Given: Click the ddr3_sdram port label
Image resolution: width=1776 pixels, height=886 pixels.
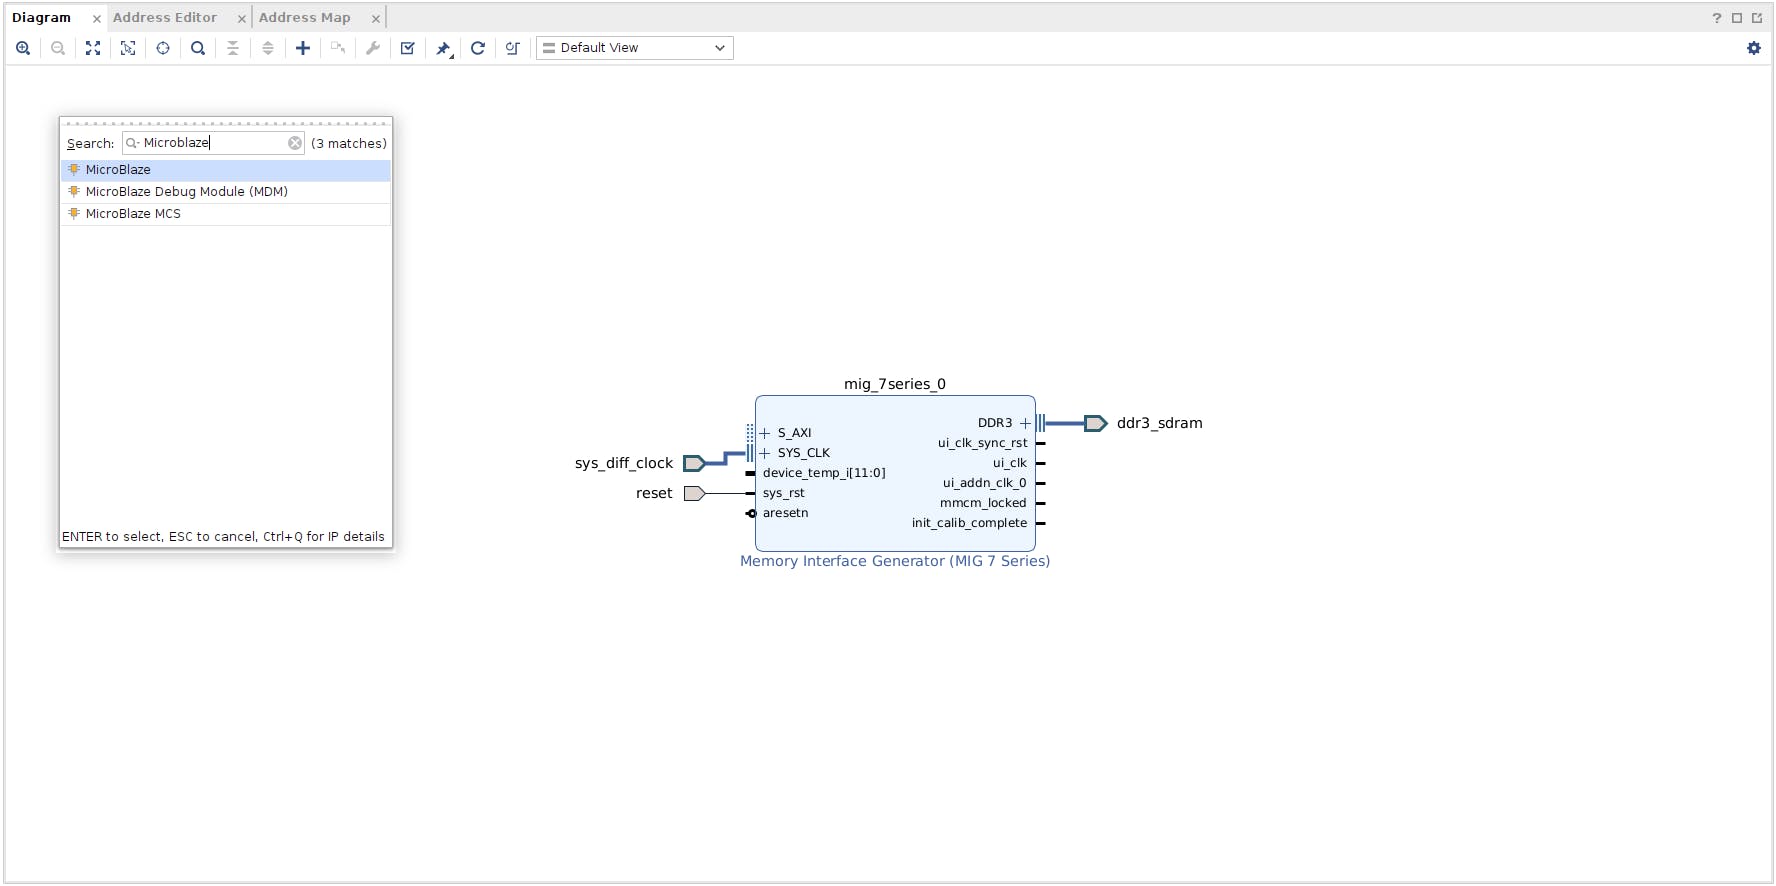Looking at the screenshot, I should click(x=1160, y=423).
